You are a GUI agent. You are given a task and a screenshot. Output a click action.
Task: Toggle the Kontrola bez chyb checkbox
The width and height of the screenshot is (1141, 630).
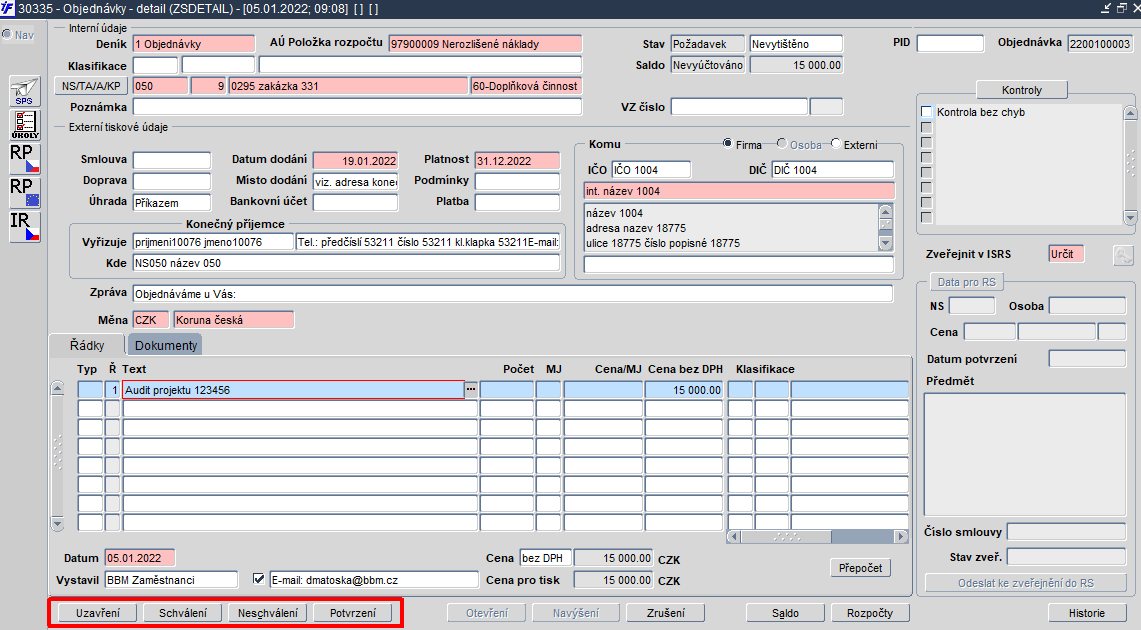click(926, 112)
